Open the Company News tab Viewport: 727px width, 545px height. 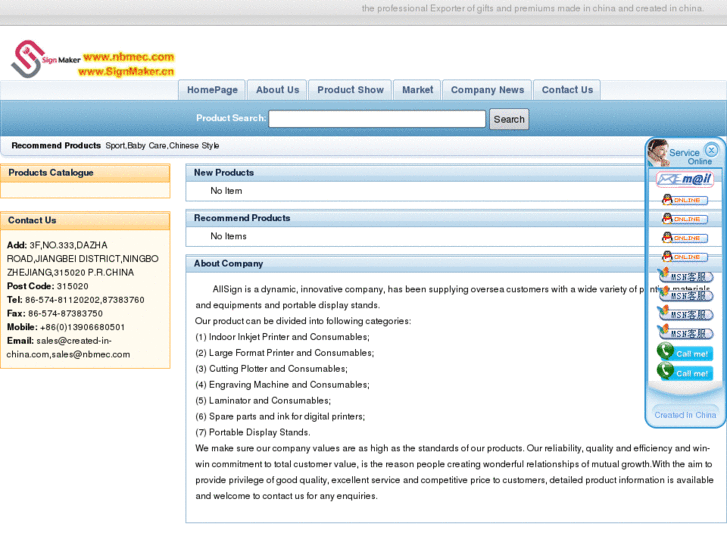pos(487,90)
